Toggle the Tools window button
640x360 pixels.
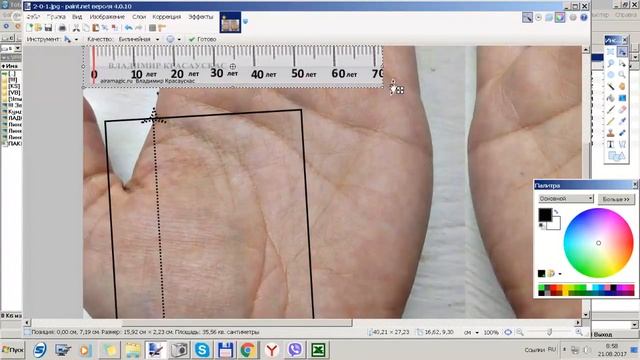click(527, 17)
